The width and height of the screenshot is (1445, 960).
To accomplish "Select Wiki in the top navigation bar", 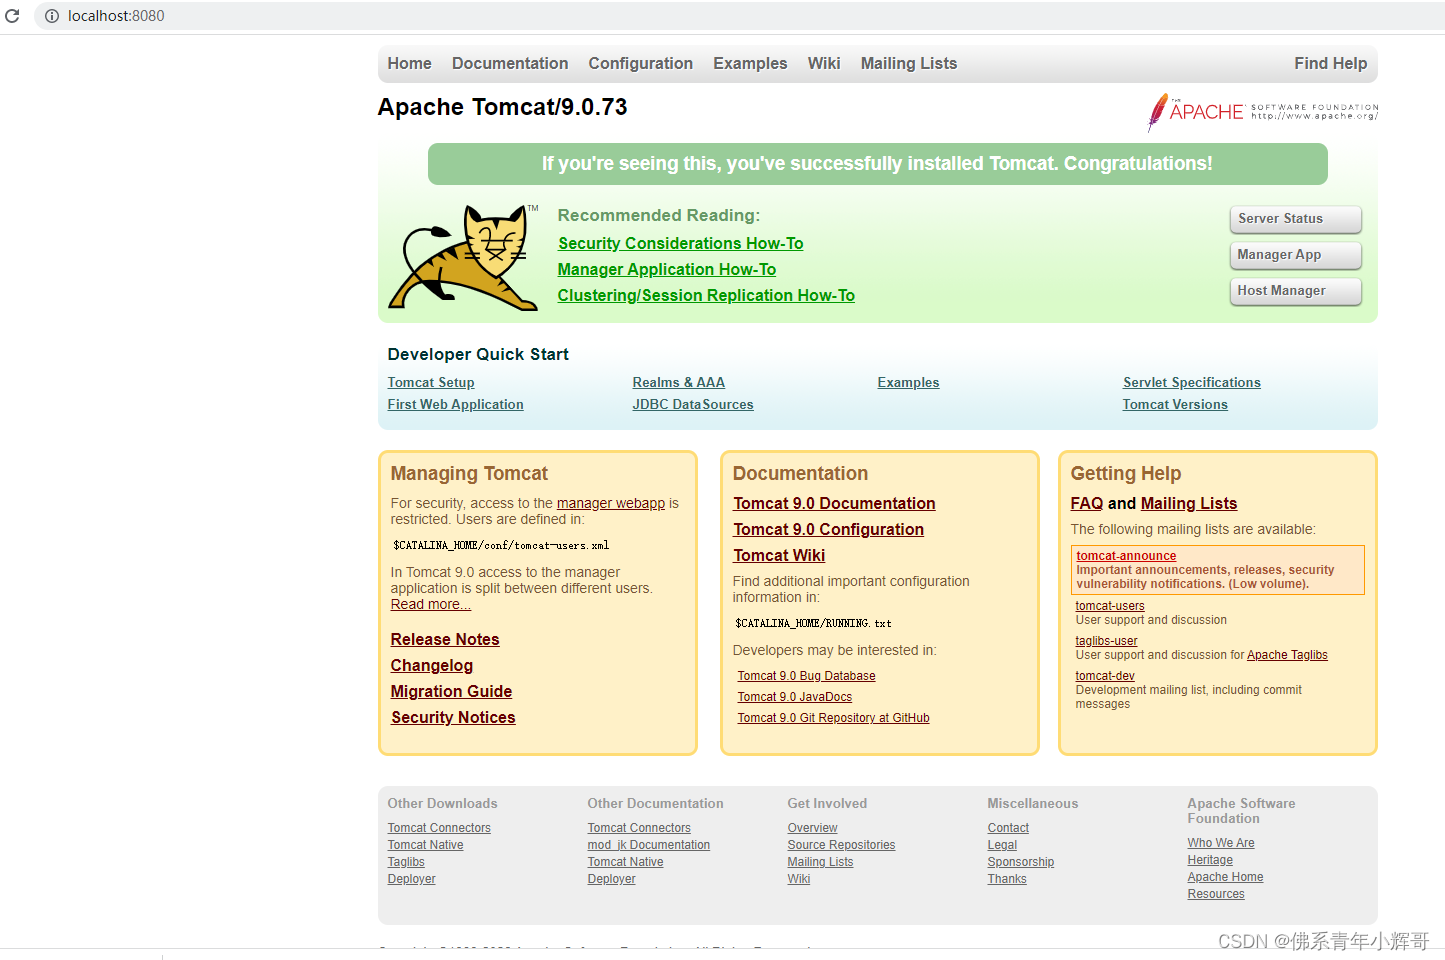I will [x=824, y=63].
